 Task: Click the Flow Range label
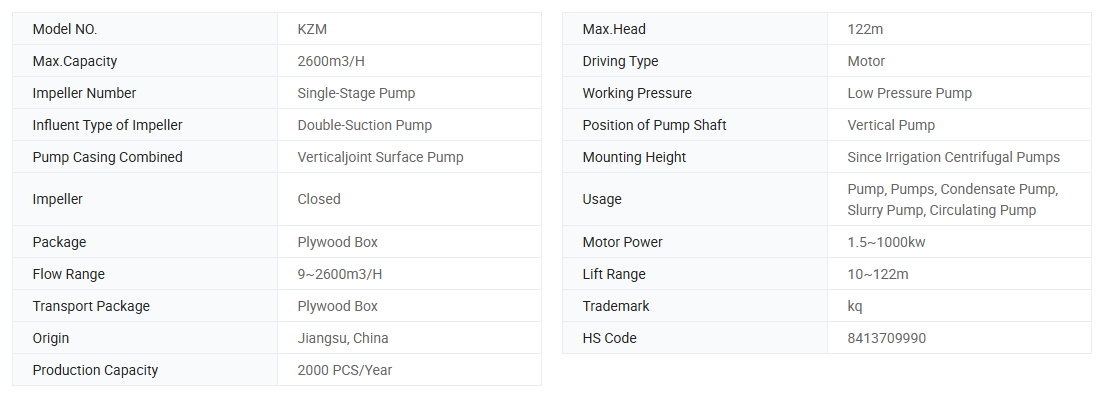(69, 274)
